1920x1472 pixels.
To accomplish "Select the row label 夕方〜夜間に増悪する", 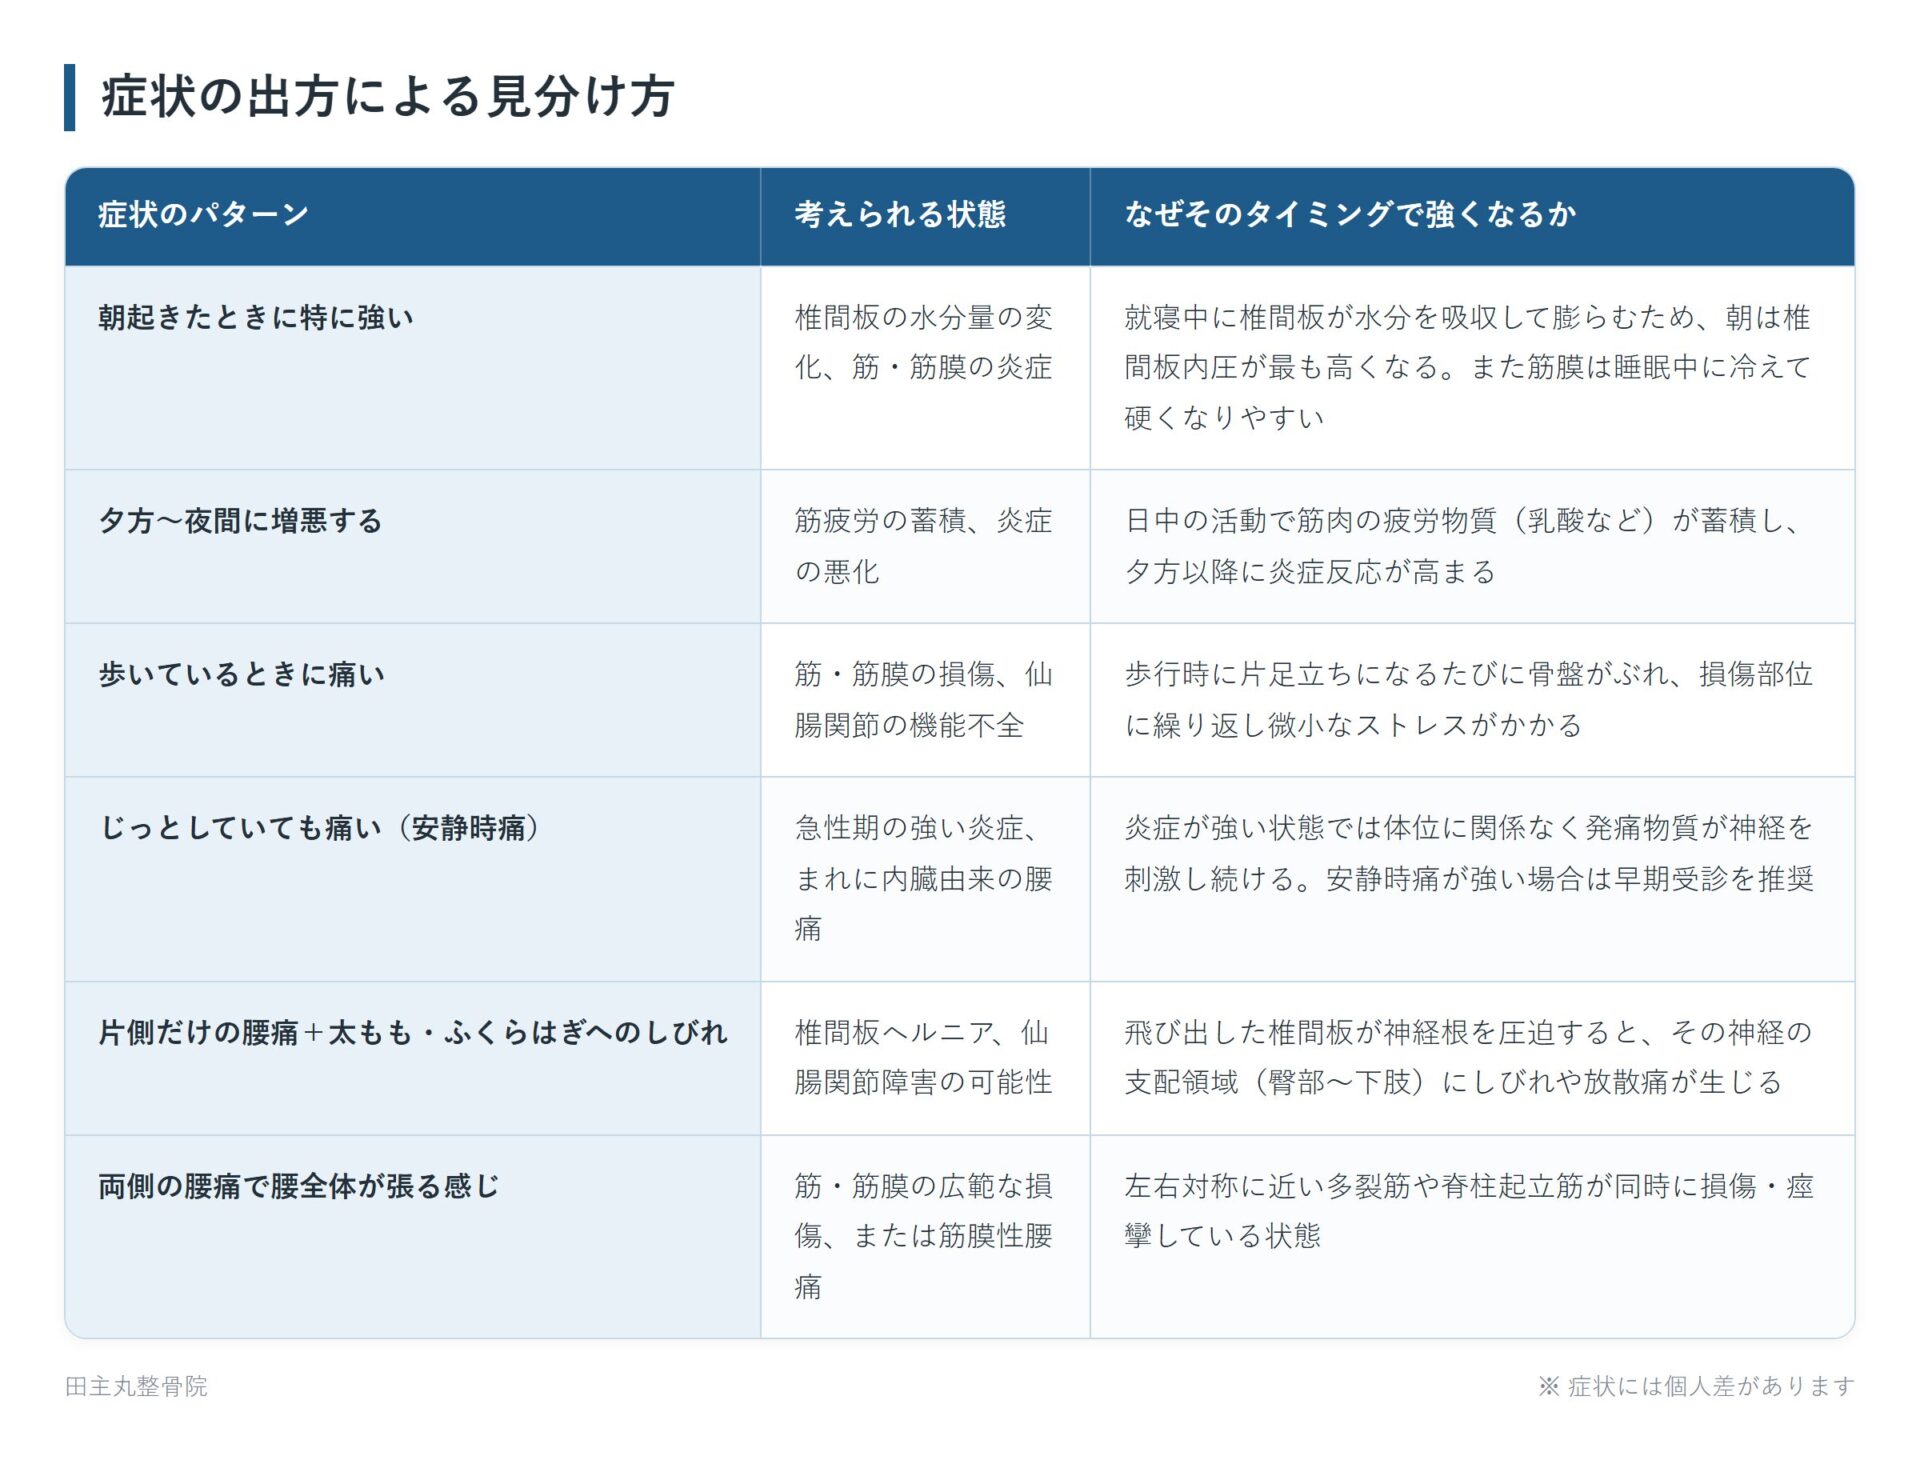I will [240, 520].
